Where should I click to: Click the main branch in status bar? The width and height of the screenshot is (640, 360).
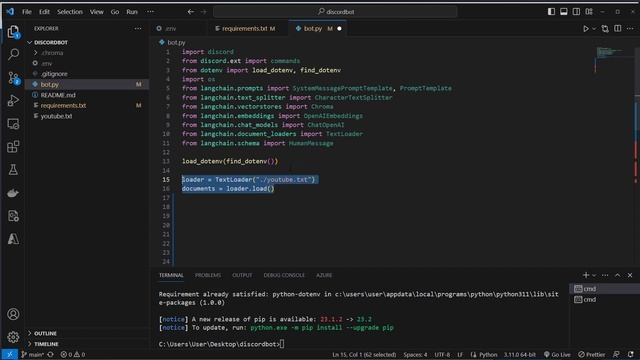pyautogui.click(x=33, y=354)
